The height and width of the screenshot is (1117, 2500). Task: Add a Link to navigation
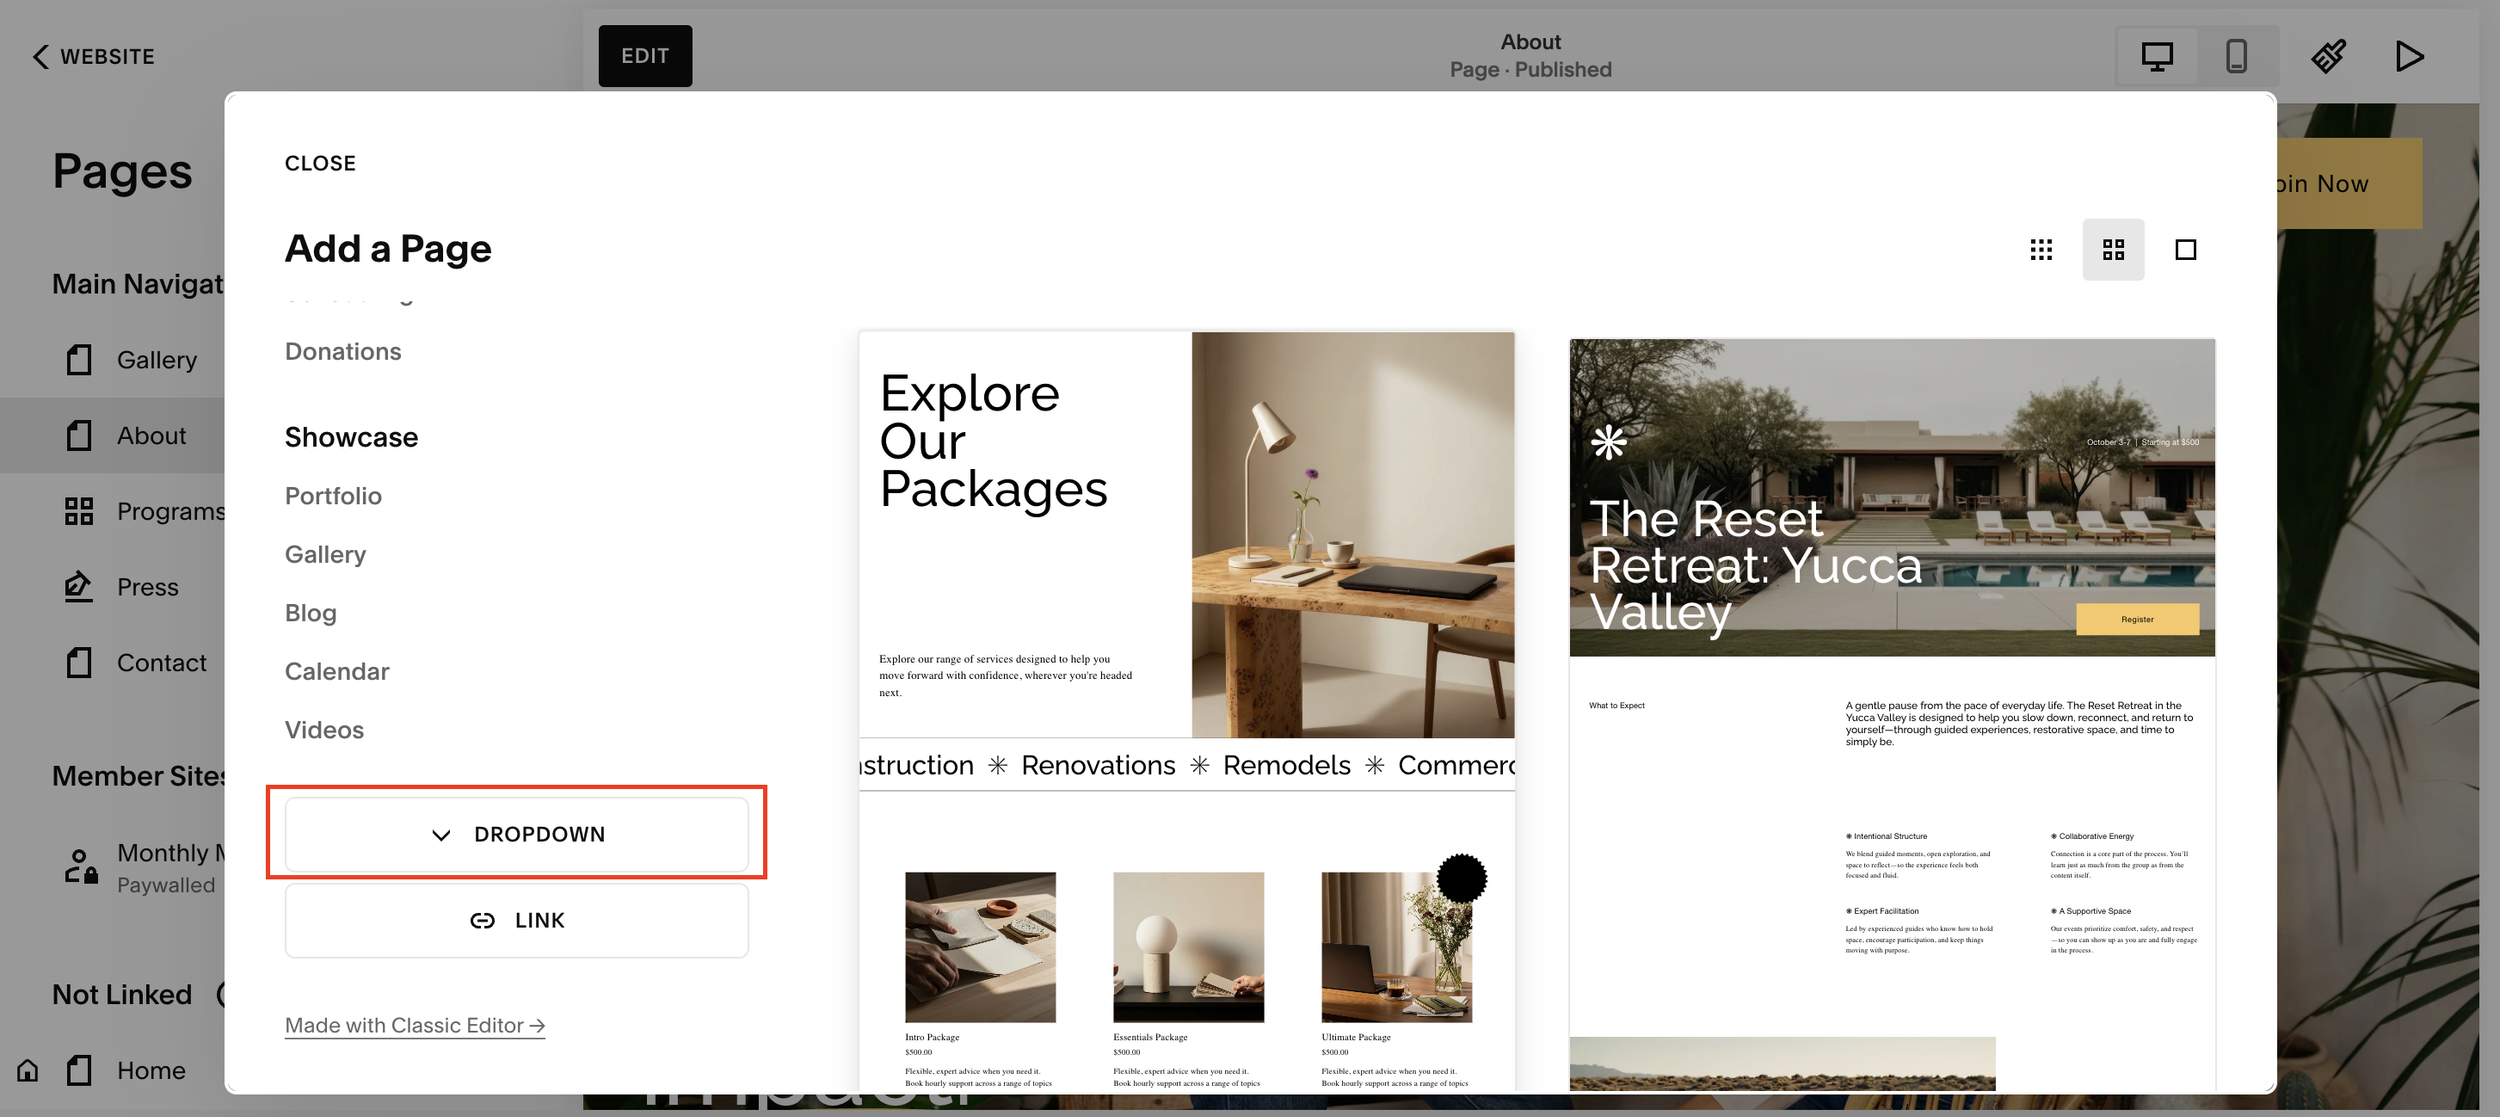point(517,921)
